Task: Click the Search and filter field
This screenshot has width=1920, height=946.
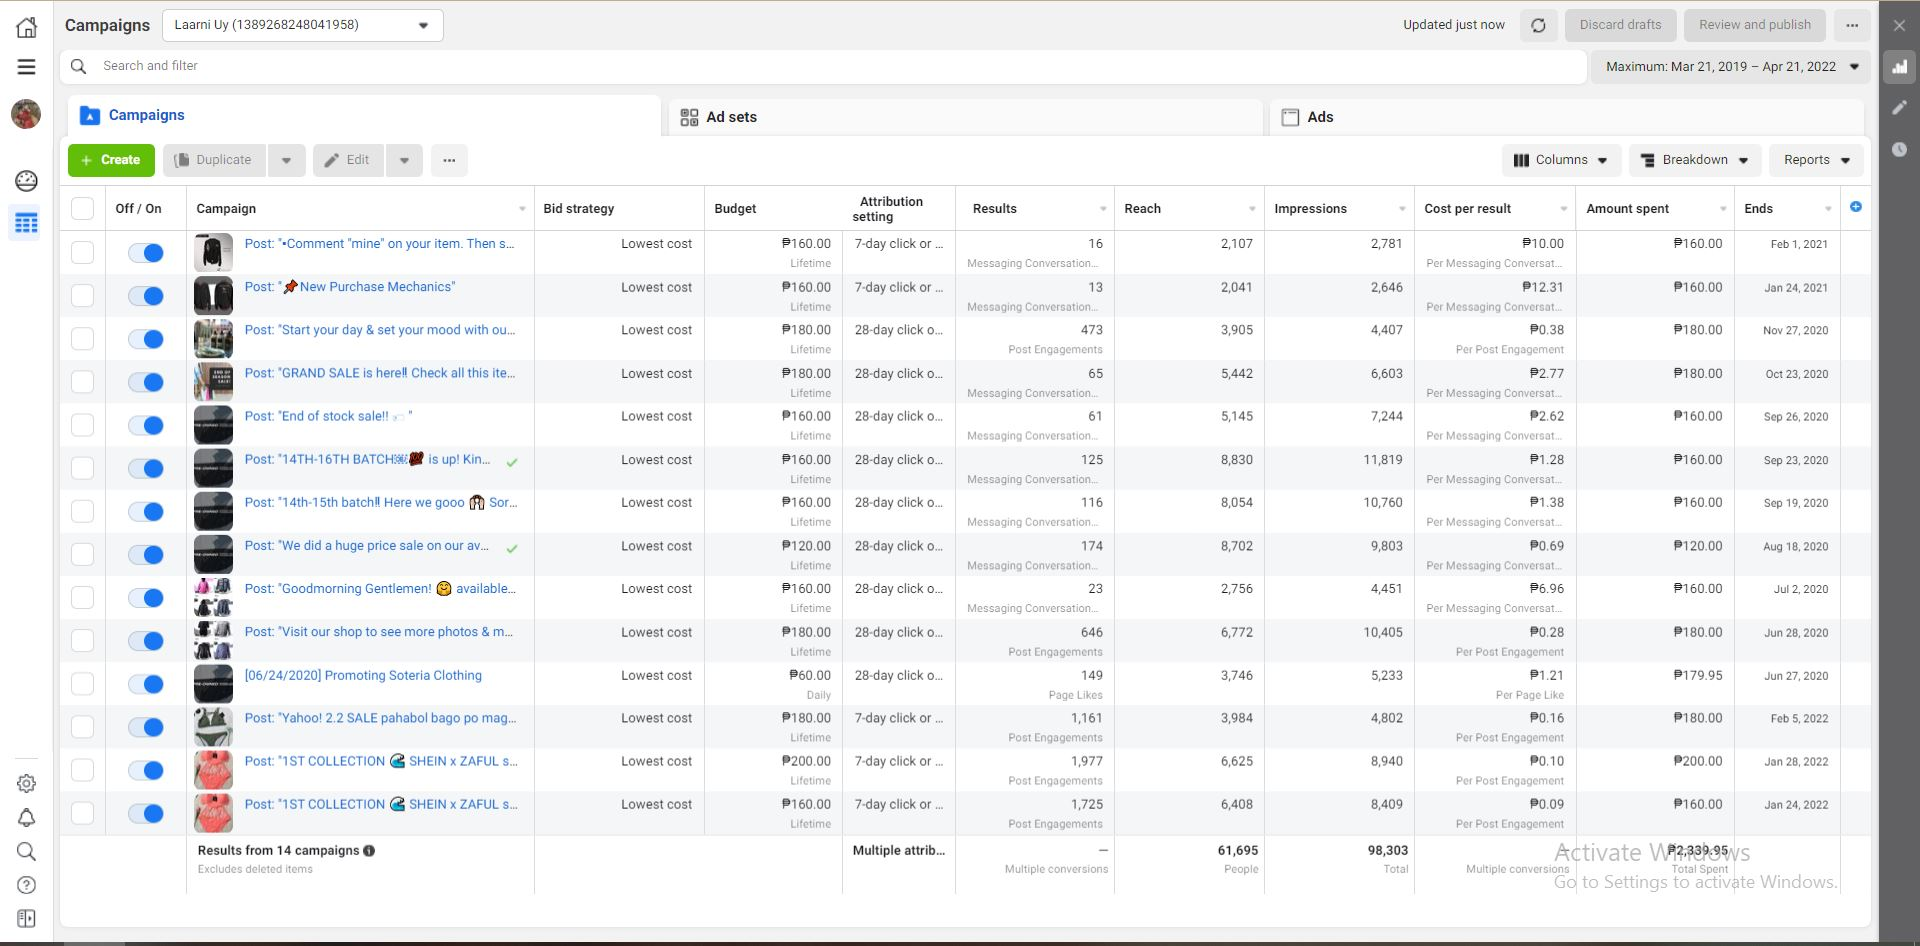Action: [824, 66]
